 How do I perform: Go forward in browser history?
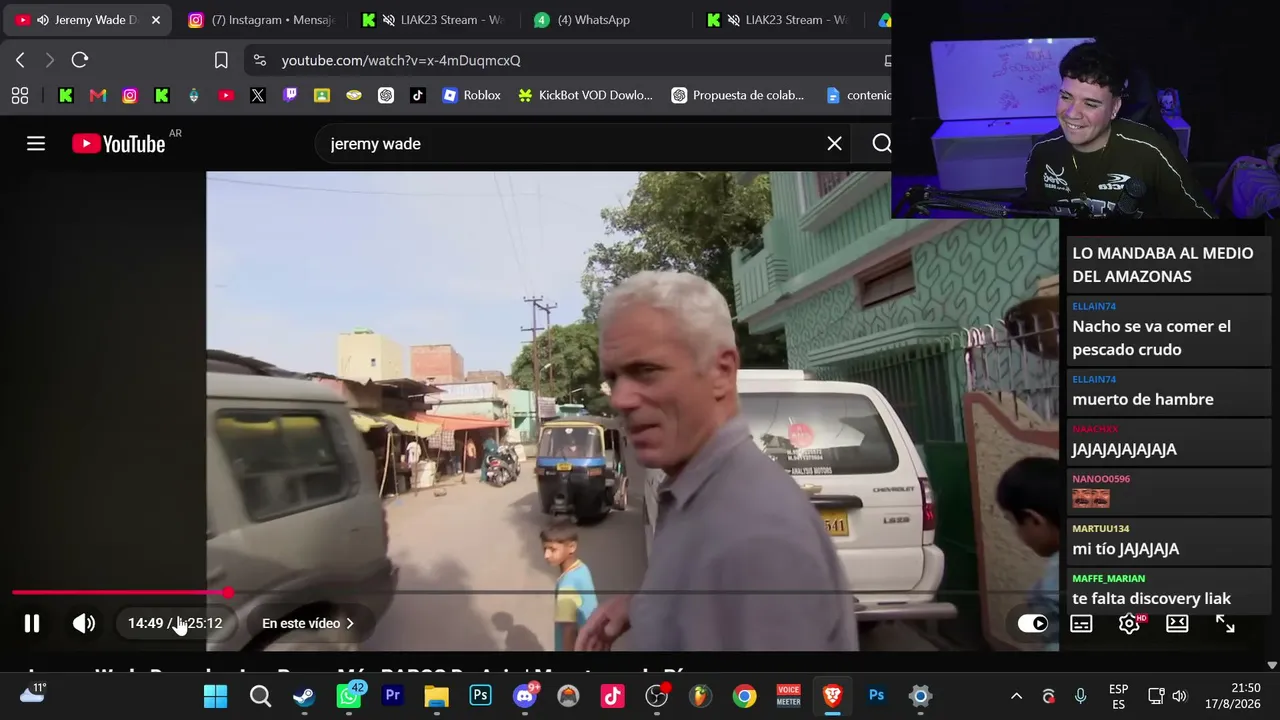[x=50, y=60]
